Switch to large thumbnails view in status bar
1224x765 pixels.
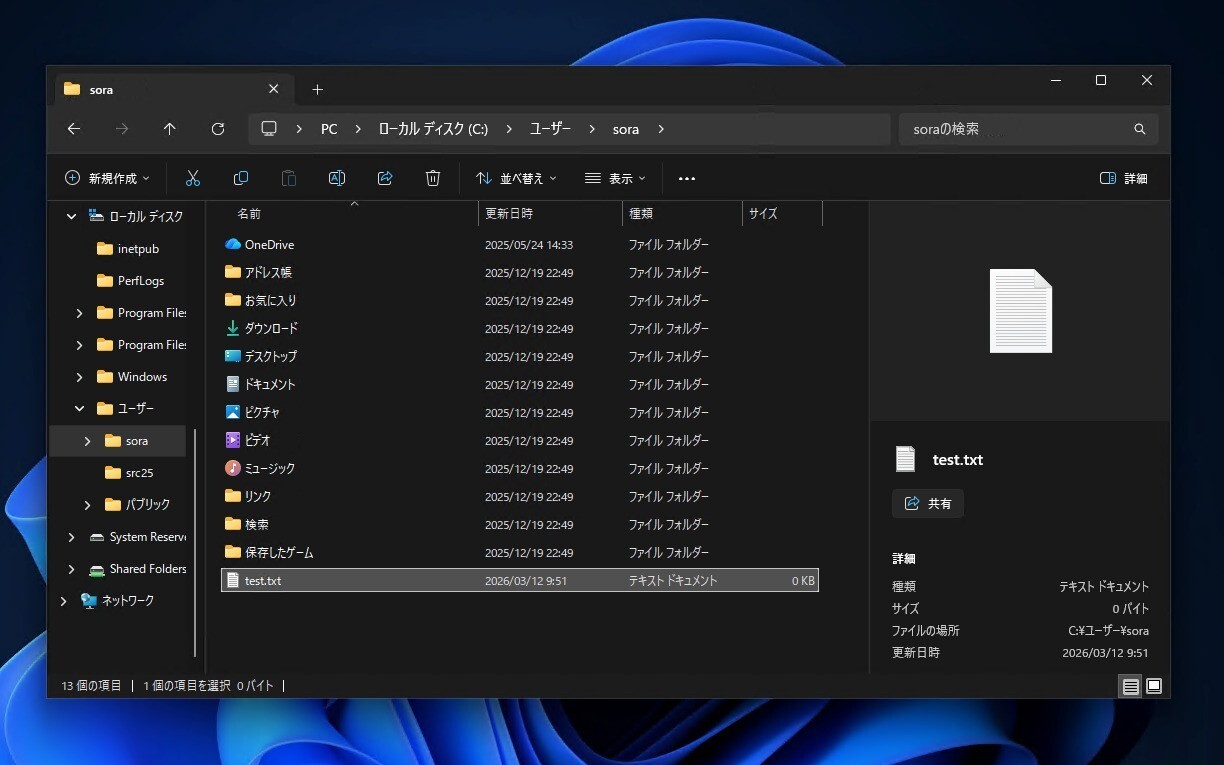(1154, 686)
